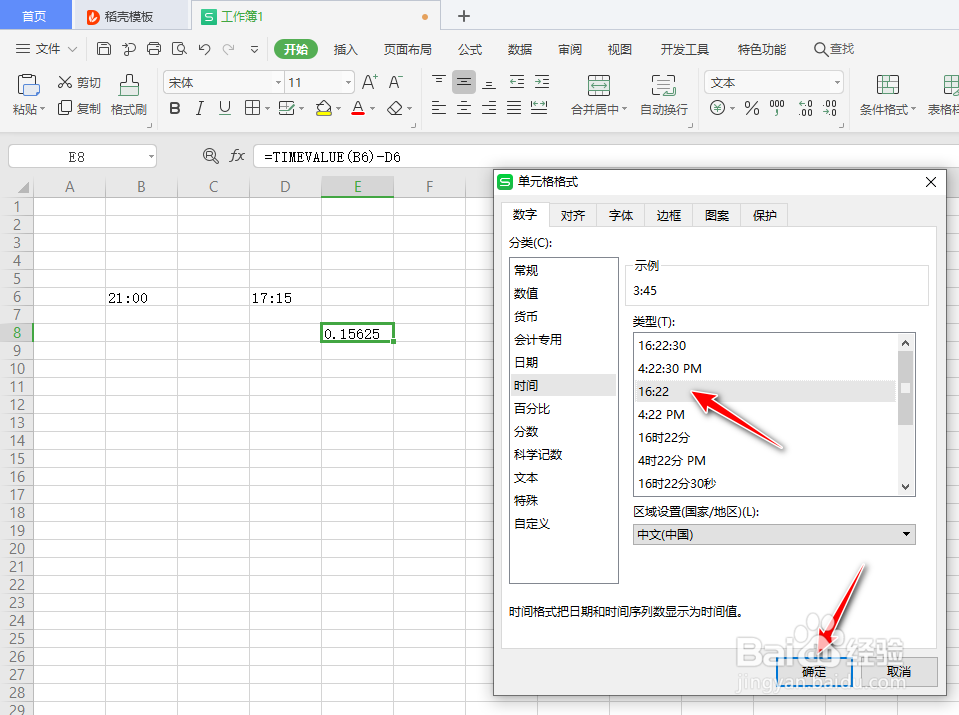Image resolution: width=959 pixels, height=715 pixels.
Task: Click the red font color swatch
Action: (358, 115)
